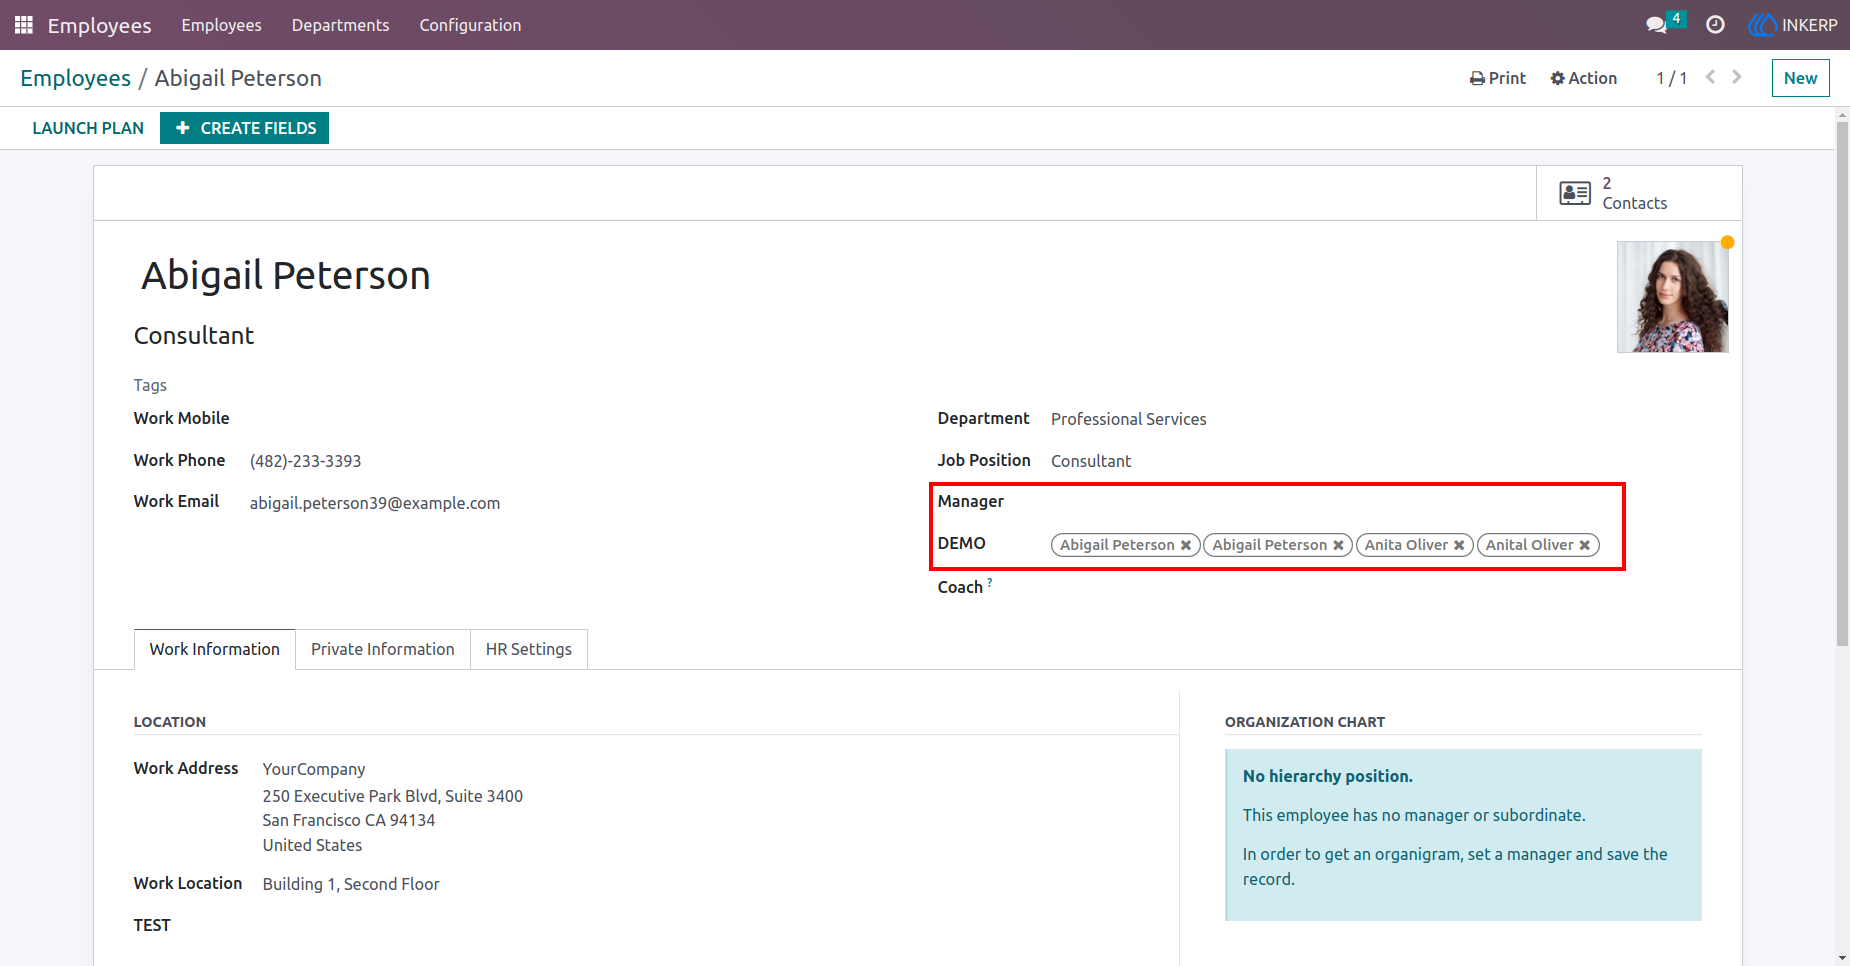Click the YourCompany work address
The image size is (1850, 966).
[x=314, y=769]
